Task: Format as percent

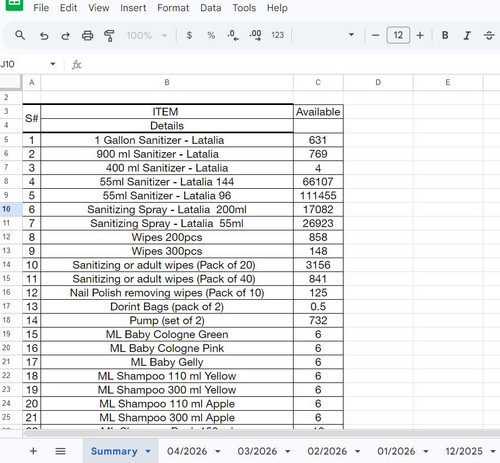Action: pyautogui.click(x=211, y=35)
